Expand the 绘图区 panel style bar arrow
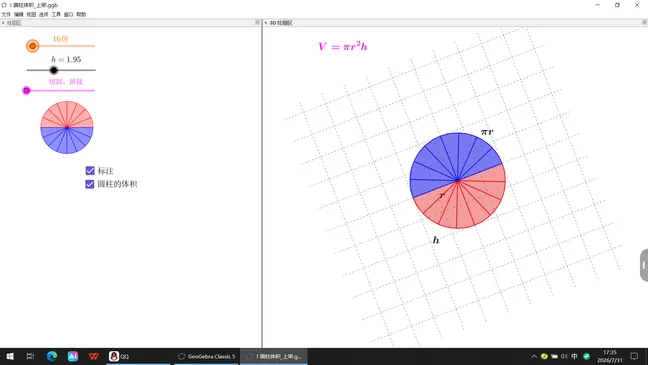 click(3, 23)
